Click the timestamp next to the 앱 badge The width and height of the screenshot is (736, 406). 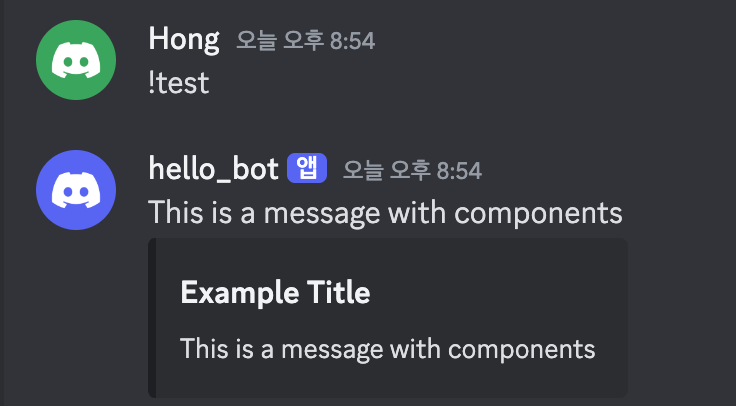click(412, 170)
